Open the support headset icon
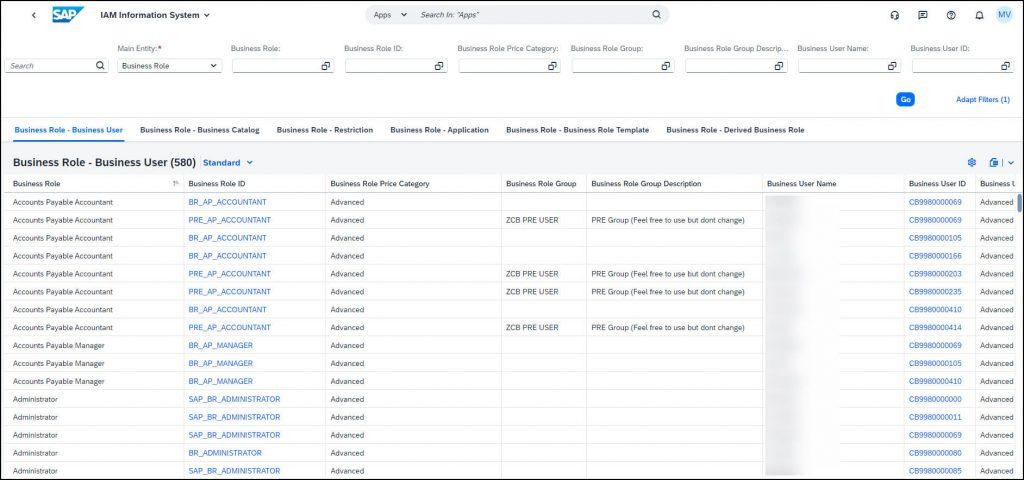 (895, 15)
